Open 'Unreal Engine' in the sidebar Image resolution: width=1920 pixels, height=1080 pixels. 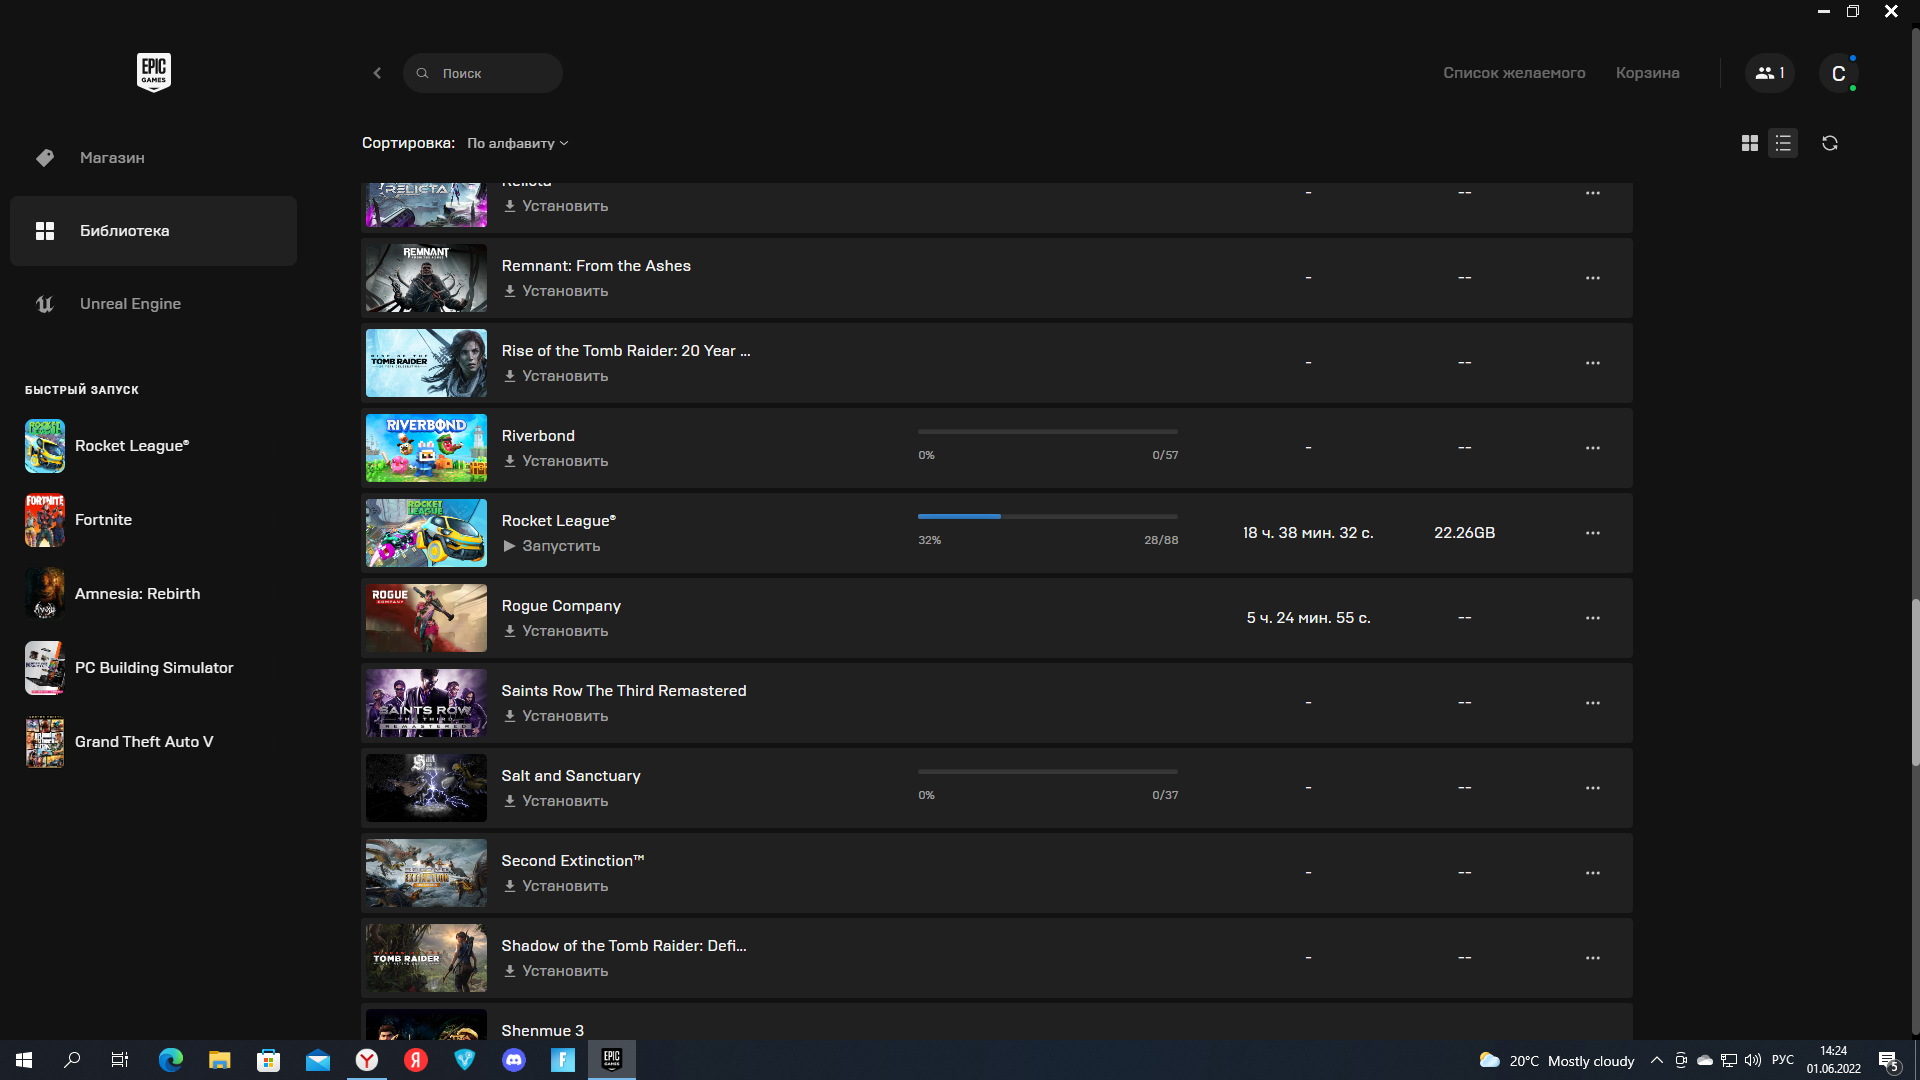point(153,304)
